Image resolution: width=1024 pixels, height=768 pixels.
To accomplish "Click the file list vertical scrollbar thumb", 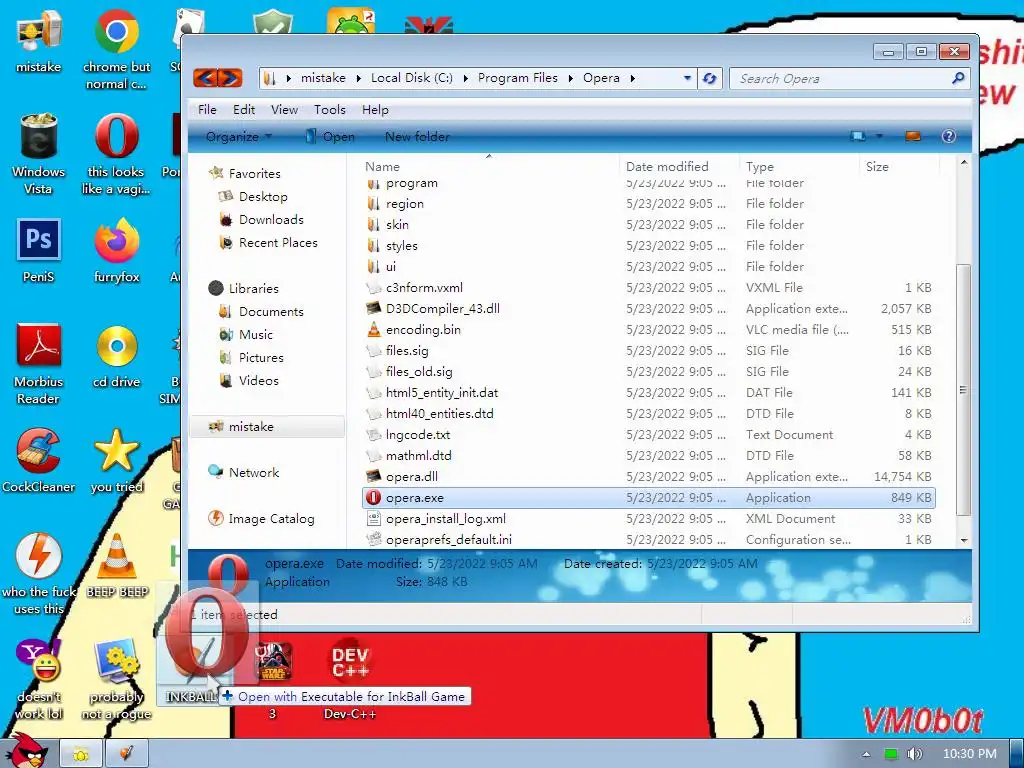I will point(963,389).
